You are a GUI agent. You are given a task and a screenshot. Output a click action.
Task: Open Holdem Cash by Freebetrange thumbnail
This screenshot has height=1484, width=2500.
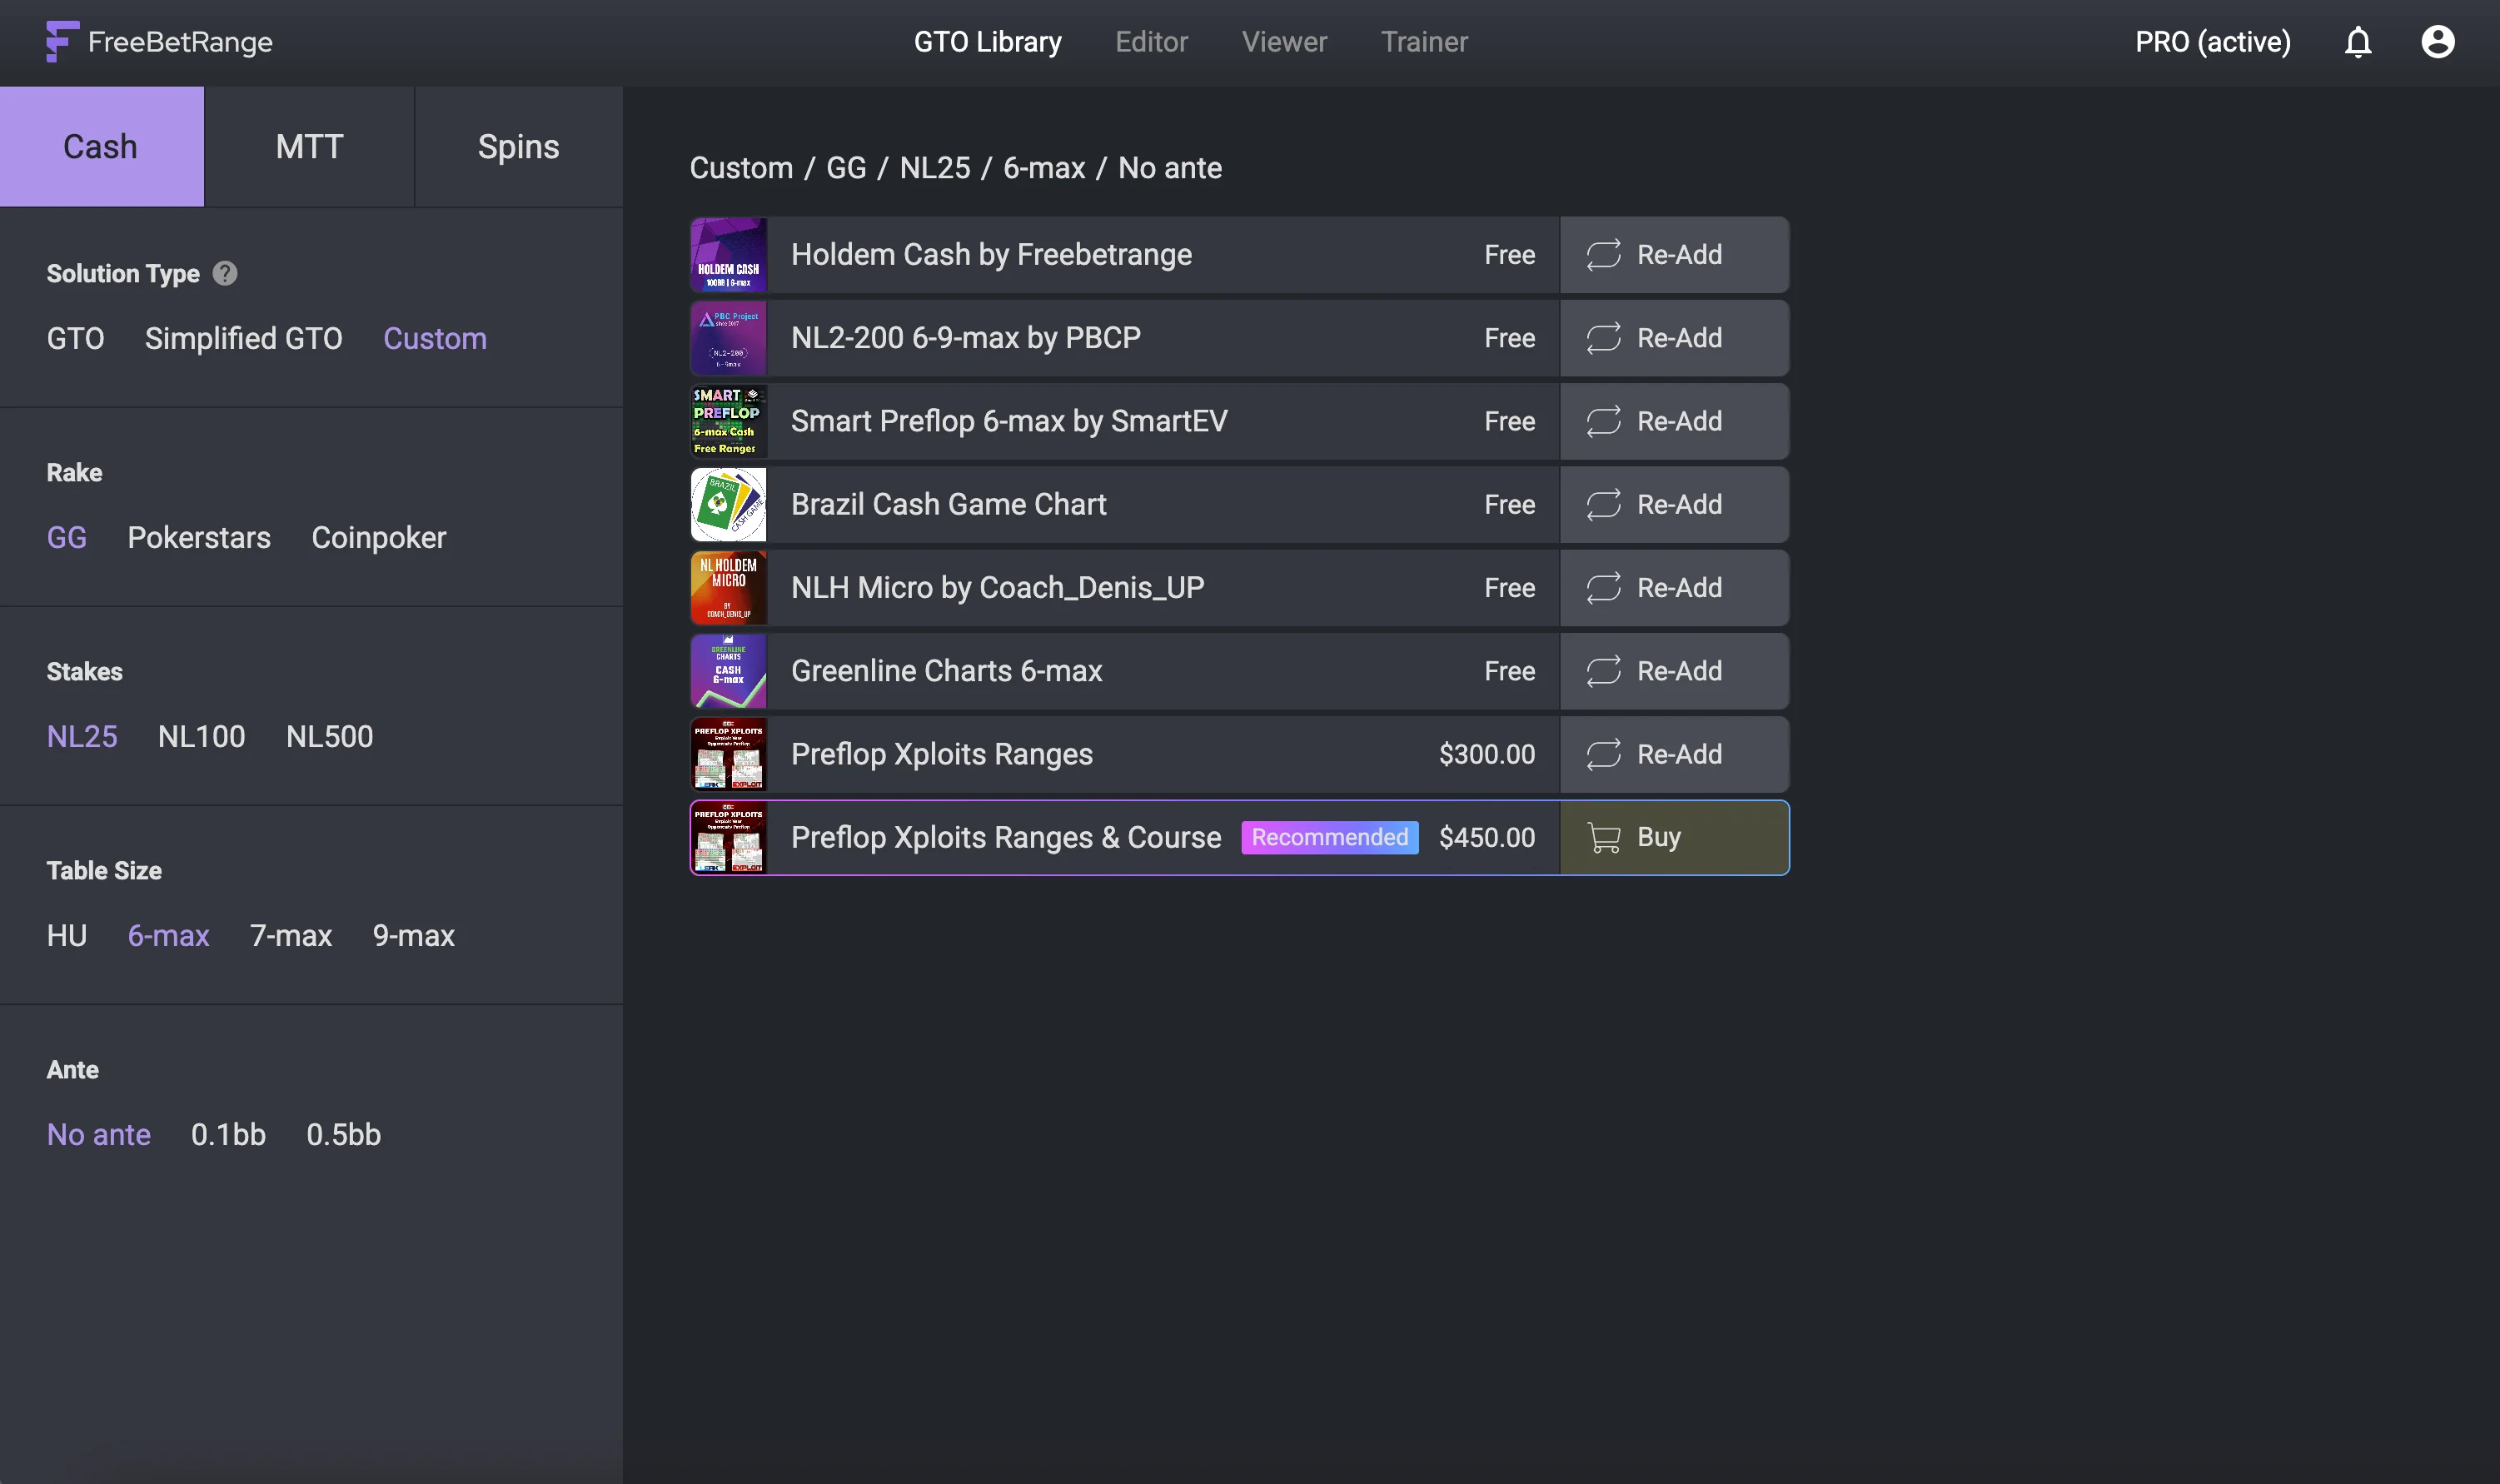(x=728, y=254)
